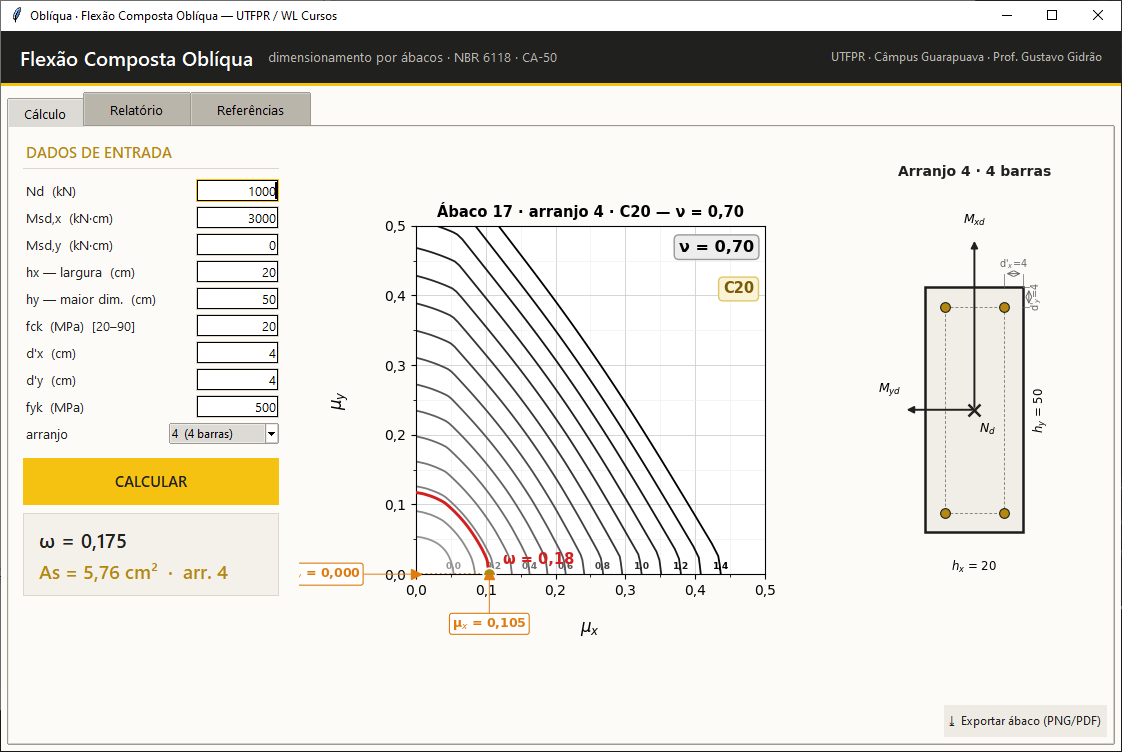Click the Msd,x input field
1122x753 pixels.
click(x=238, y=218)
